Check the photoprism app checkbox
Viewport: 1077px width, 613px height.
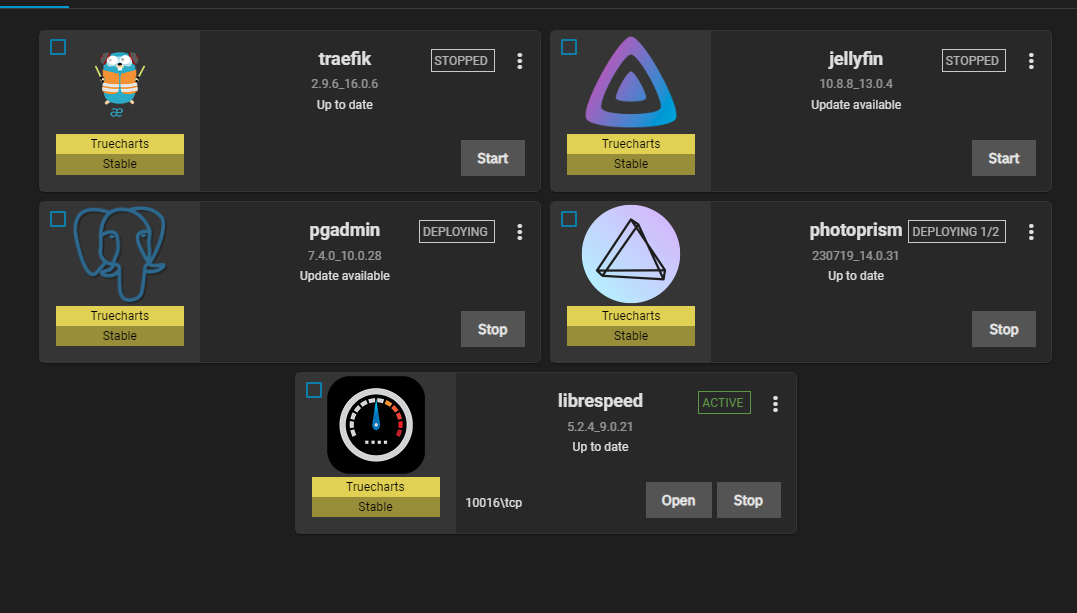click(x=569, y=219)
